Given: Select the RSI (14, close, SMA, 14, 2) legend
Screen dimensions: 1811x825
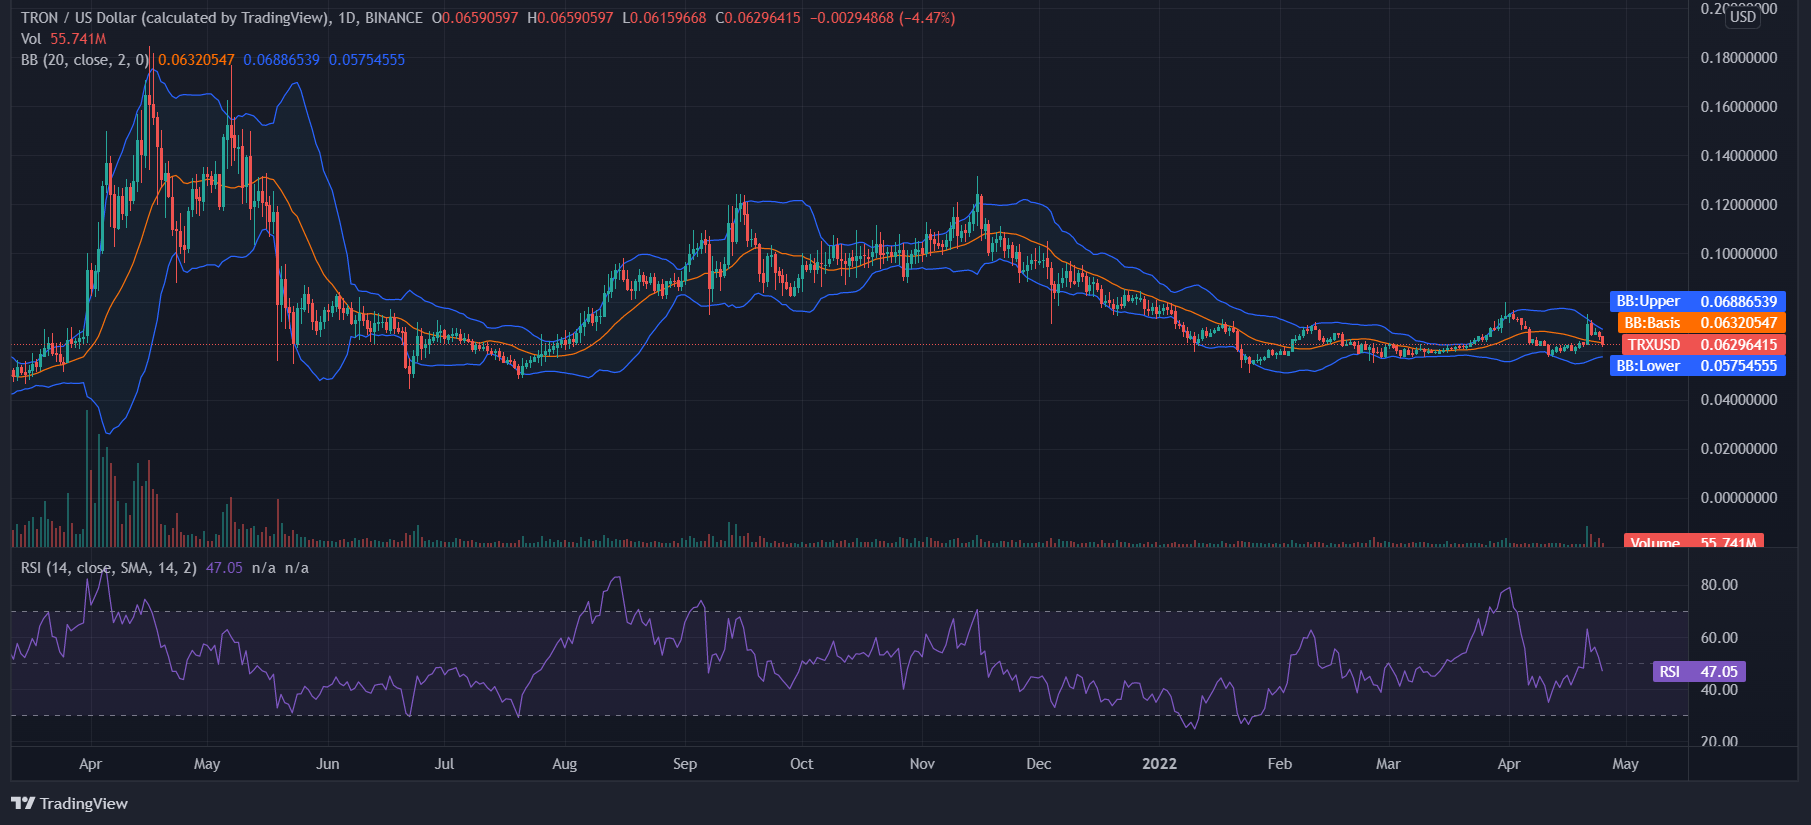Looking at the screenshot, I should (x=109, y=568).
